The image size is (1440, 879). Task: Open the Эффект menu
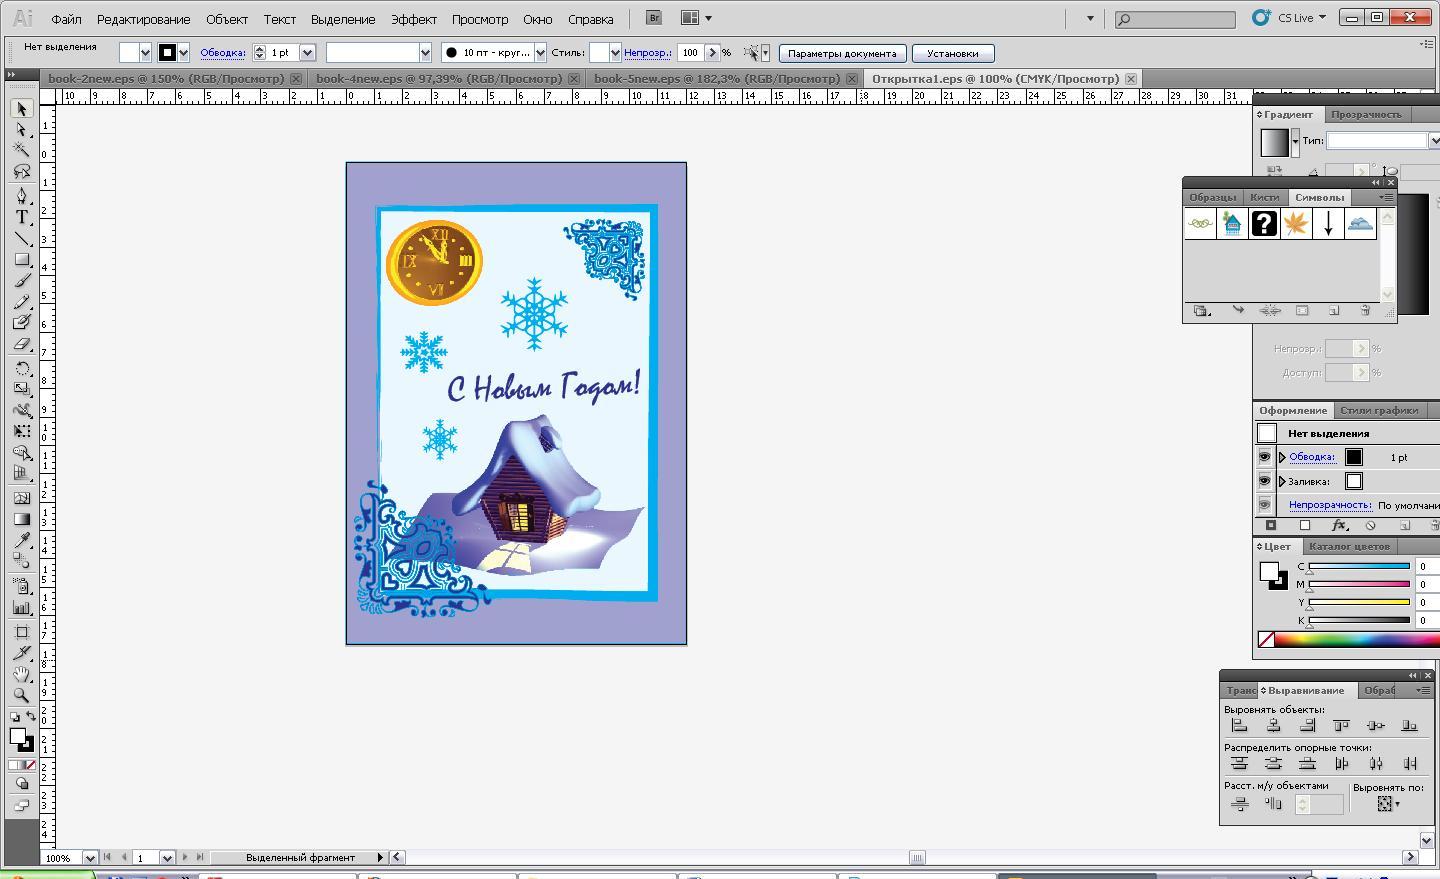coord(413,19)
